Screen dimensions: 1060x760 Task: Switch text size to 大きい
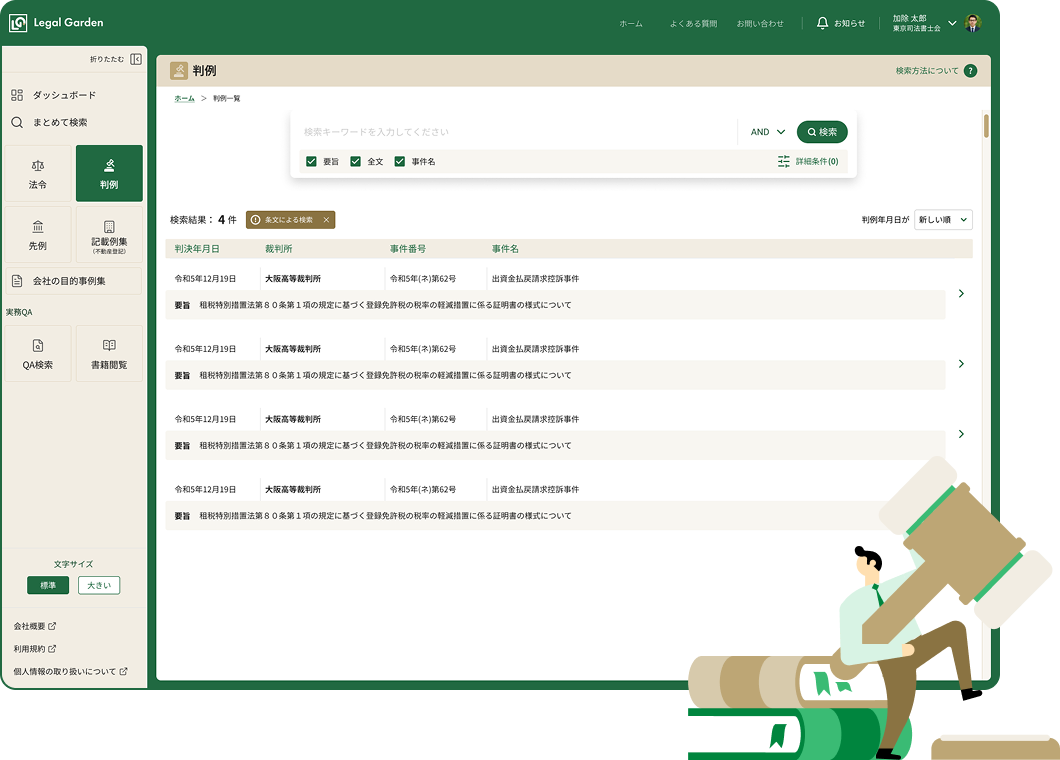coord(99,586)
